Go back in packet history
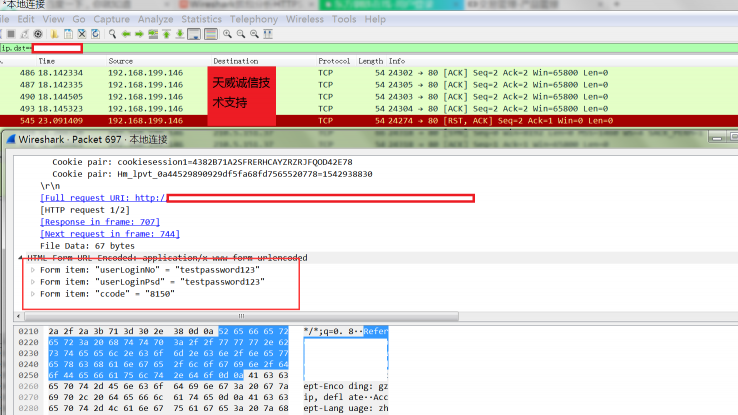 pos(126,34)
